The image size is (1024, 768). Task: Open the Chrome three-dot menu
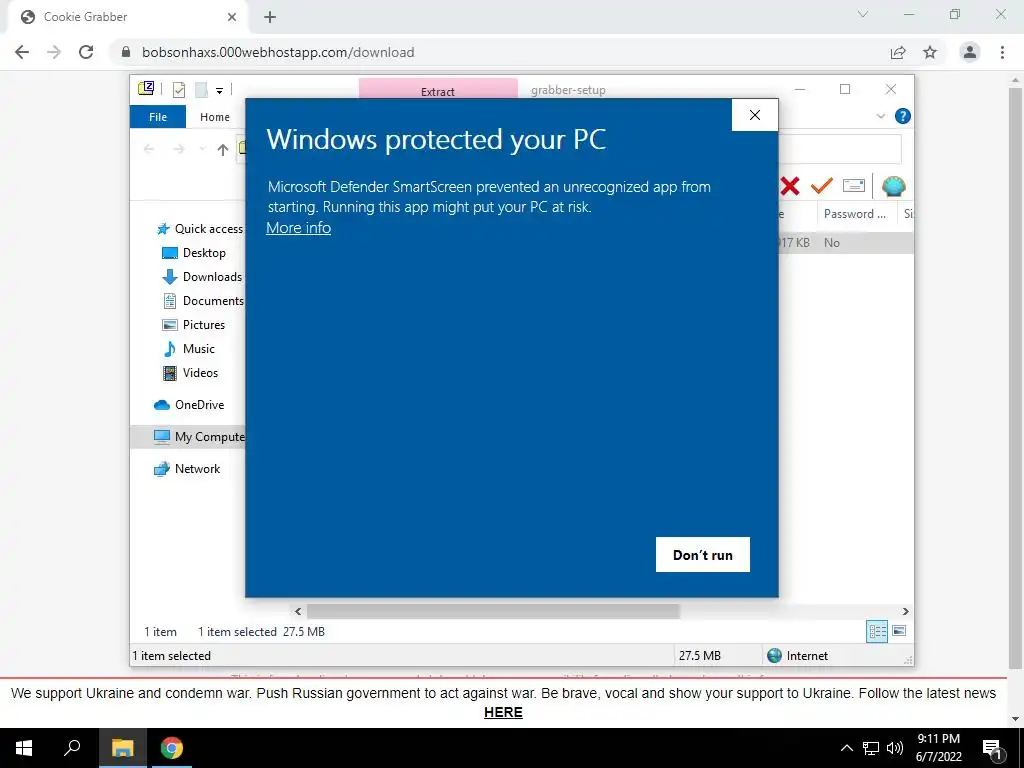click(1002, 52)
